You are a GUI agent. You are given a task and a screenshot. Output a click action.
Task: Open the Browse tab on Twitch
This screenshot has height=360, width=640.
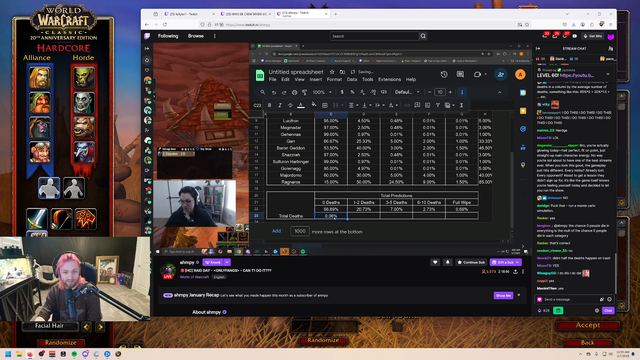click(196, 36)
